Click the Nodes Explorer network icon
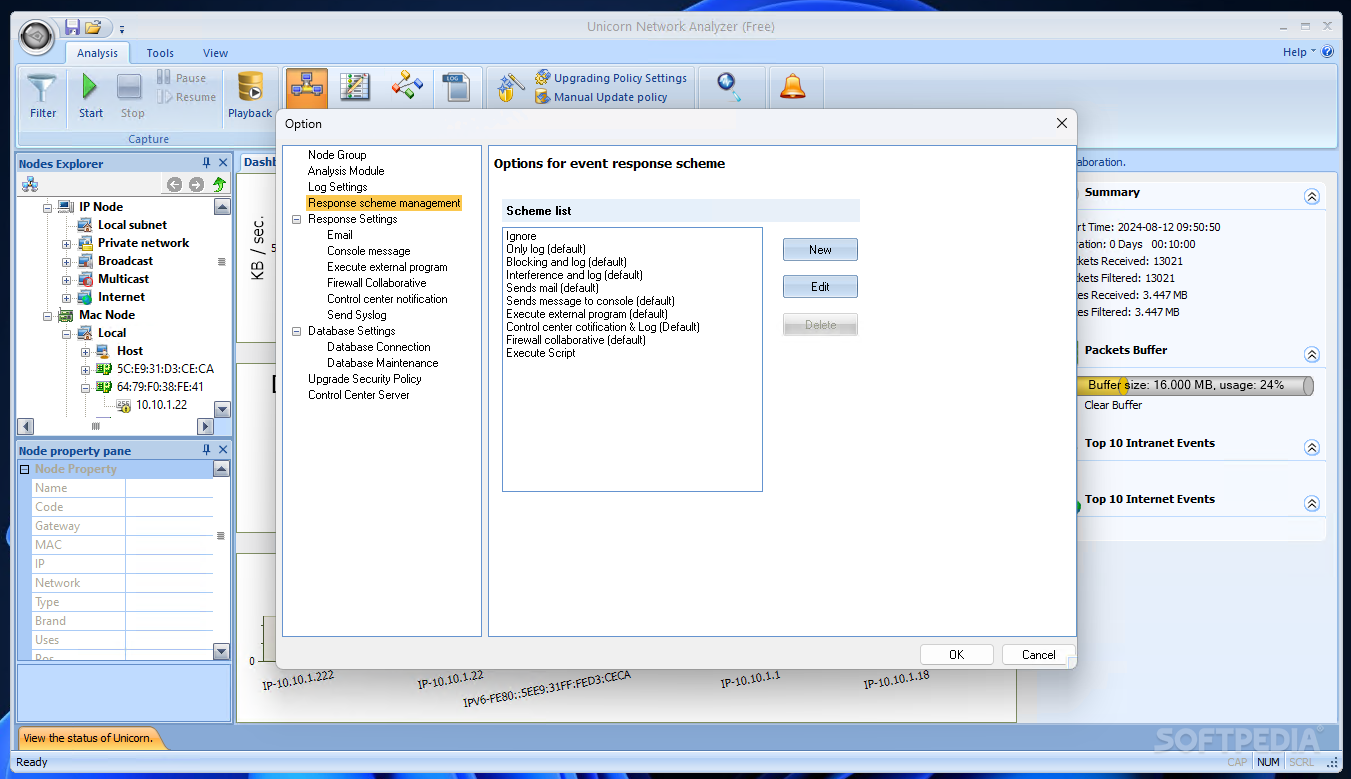Viewport: 1351px width, 779px height. [30, 185]
